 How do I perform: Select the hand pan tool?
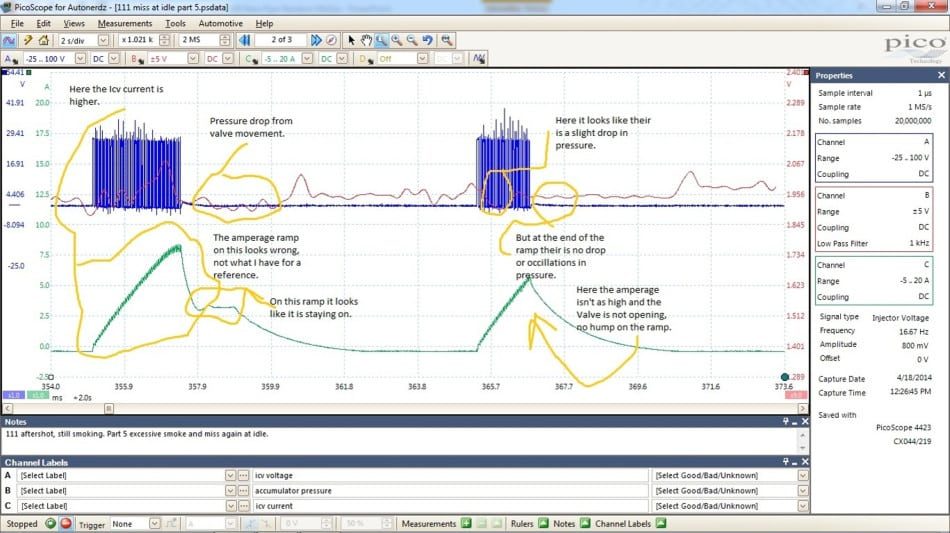point(366,40)
